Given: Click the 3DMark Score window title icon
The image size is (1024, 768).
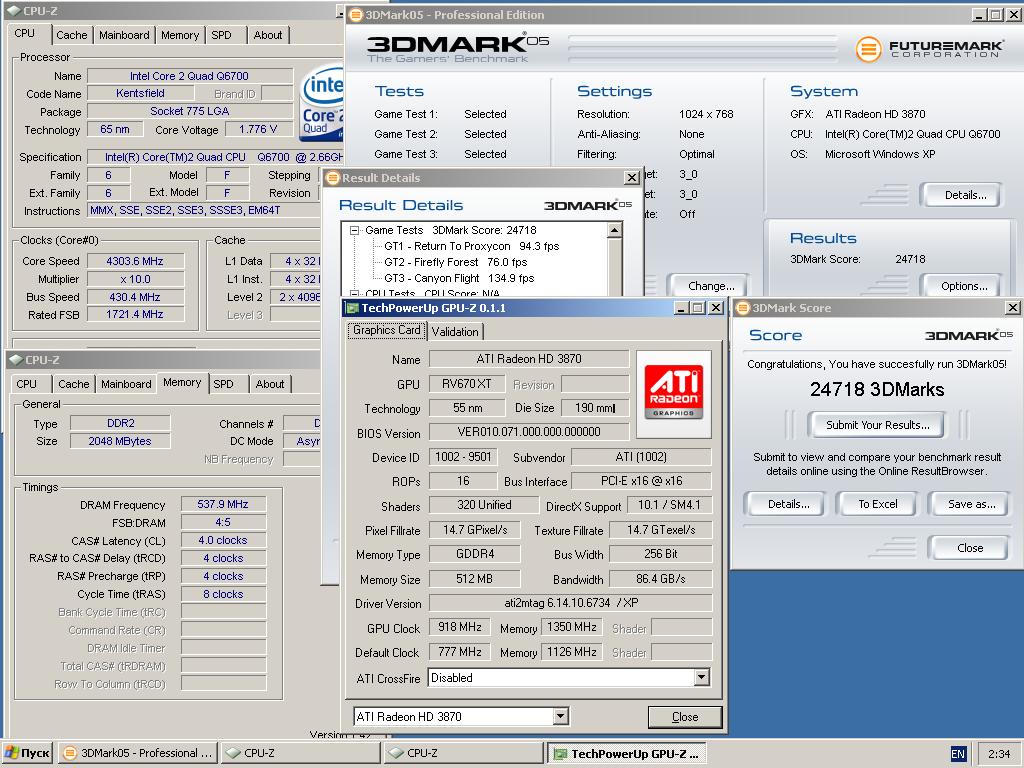Looking at the screenshot, I should coord(743,308).
